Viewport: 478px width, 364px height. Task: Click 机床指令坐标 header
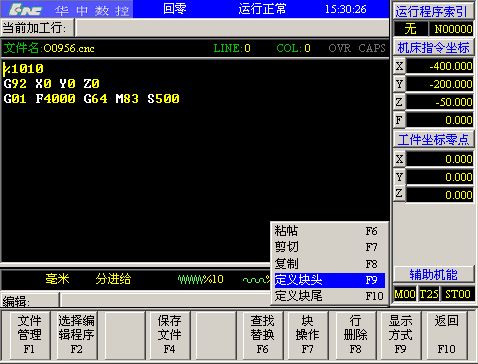[433, 48]
